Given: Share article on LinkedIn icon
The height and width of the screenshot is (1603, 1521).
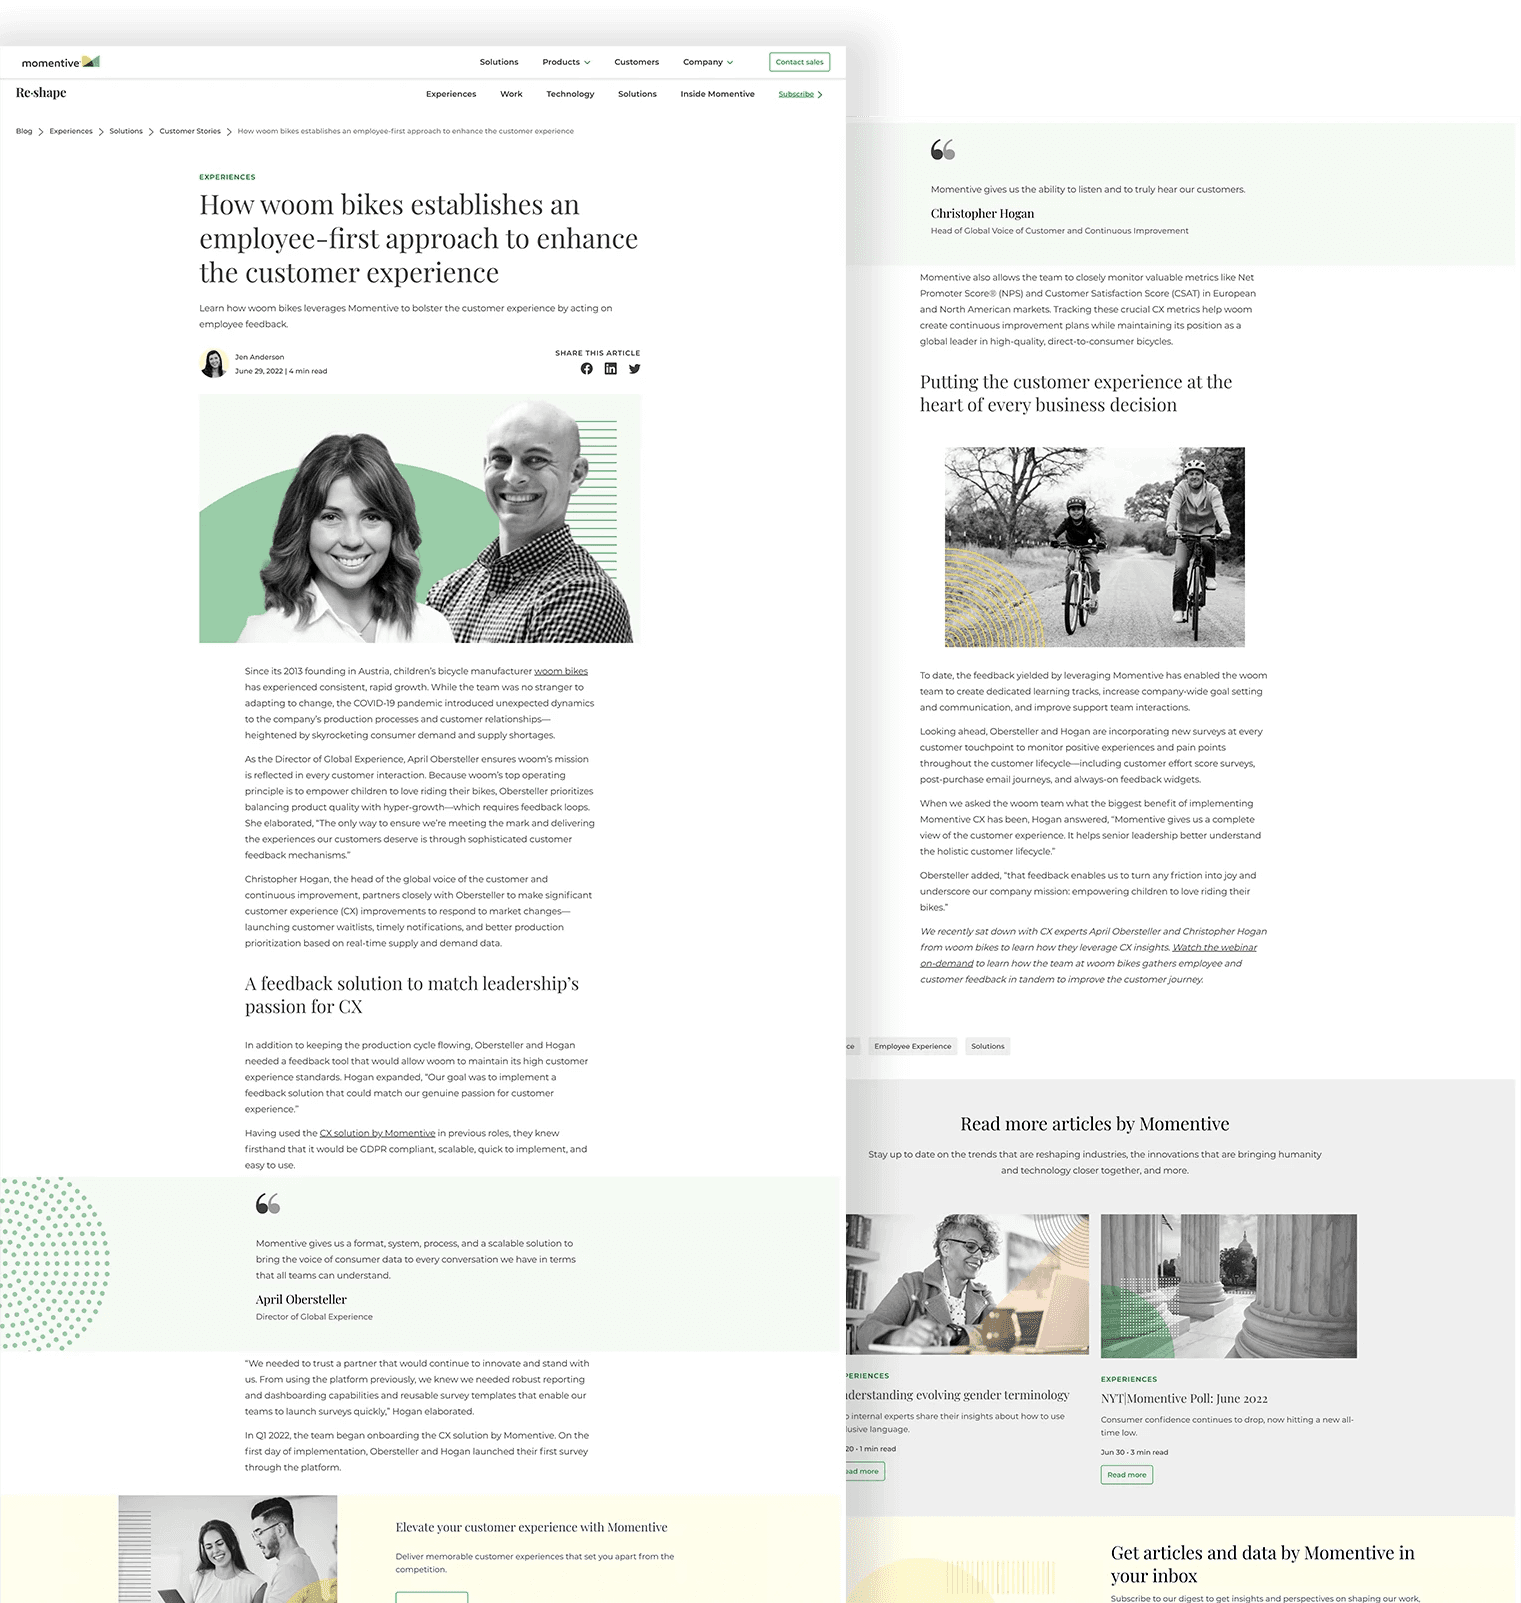Looking at the screenshot, I should point(610,369).
